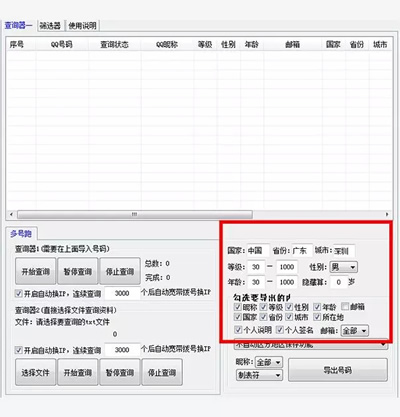Enable the 邮箱 export checkbox
Screen dimensions: 400x417
click(x=345, y=306)
